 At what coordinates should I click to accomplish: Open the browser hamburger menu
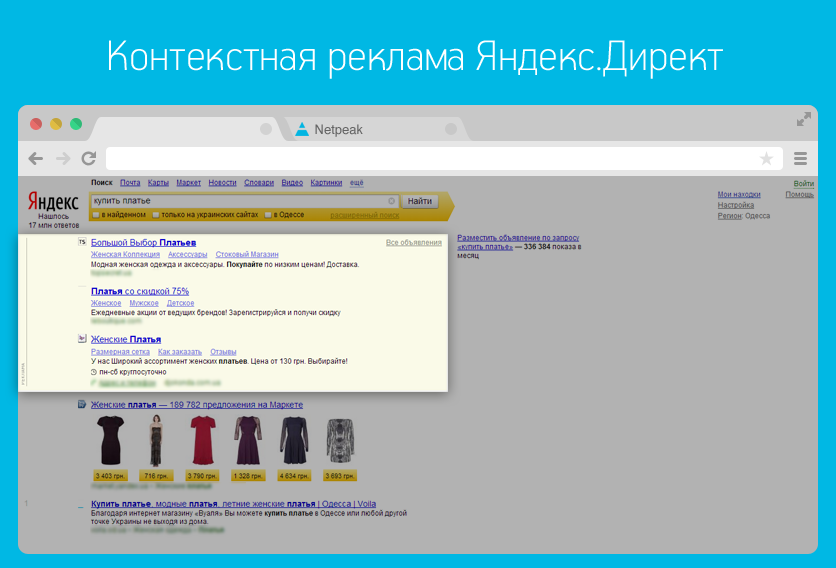[x=800, y=158]
